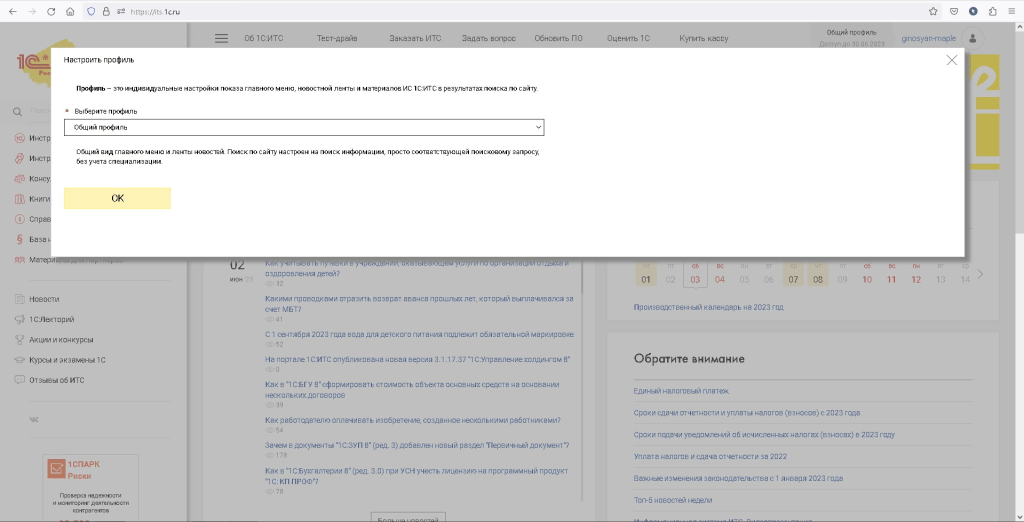Click the site search magnifier icon
This screenshot has height=522, width=1024.
click(18, 112)
